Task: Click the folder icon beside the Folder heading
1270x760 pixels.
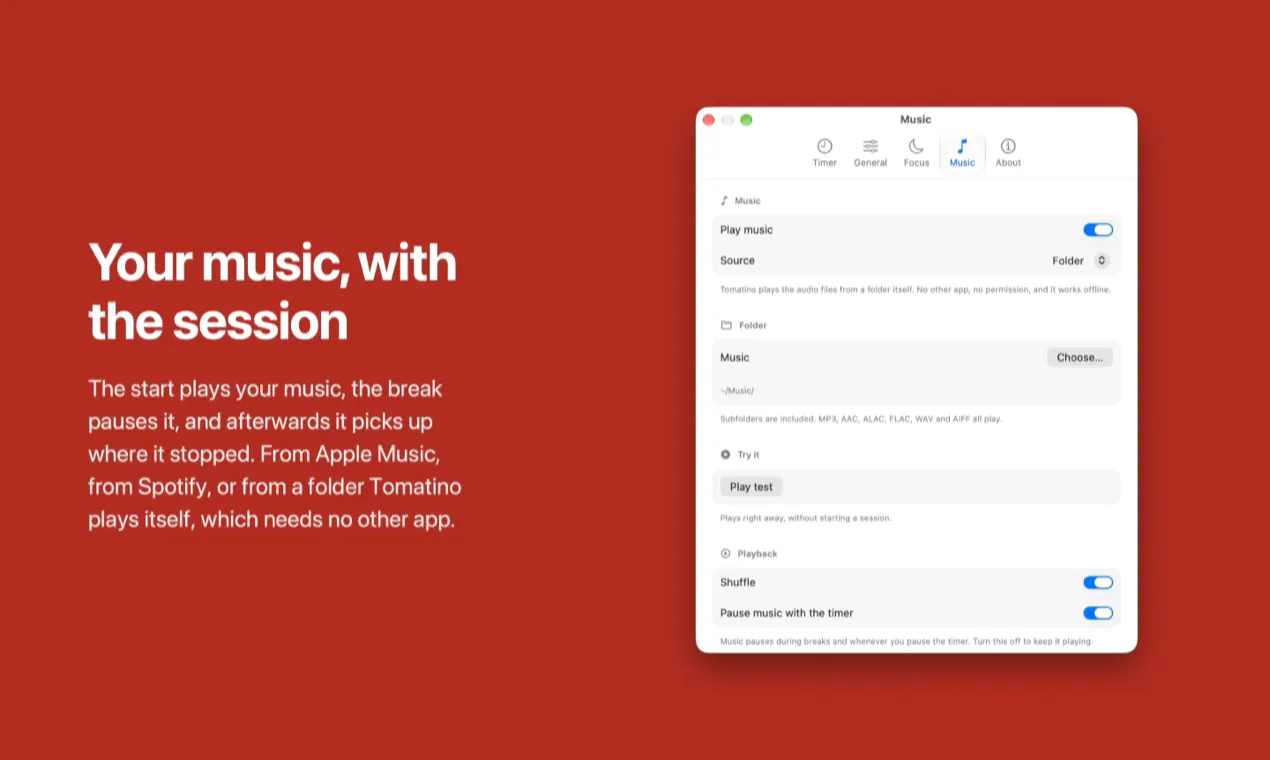Action: click(726, 325)
